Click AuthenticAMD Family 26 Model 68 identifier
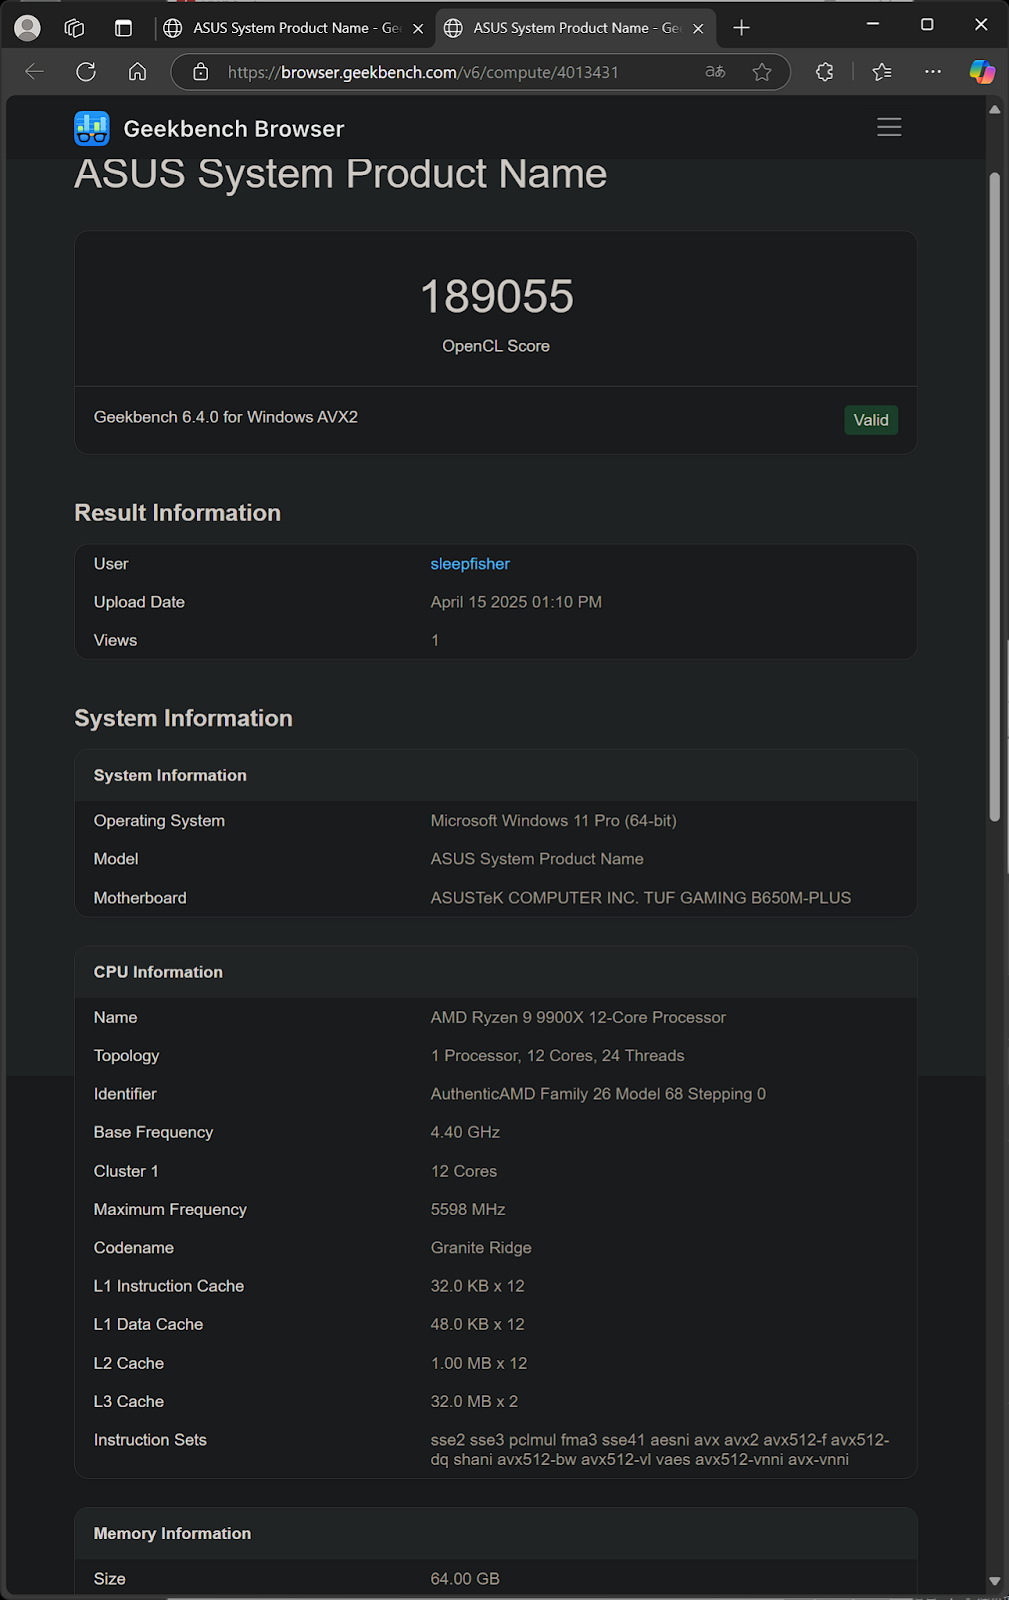This screenshot has height=1600, width=1009. 598,1094
